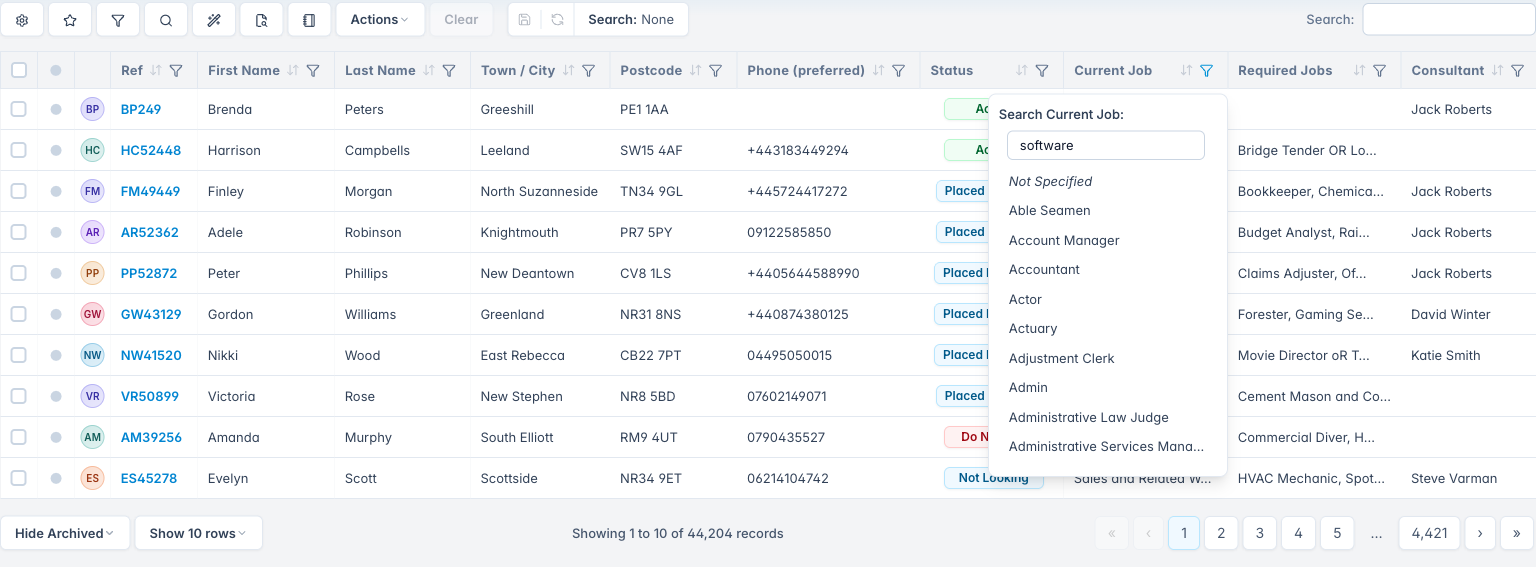Click the top-right Search input box
The width and height of the screenshot is (1536, 567).
(x=1449, y=19)
